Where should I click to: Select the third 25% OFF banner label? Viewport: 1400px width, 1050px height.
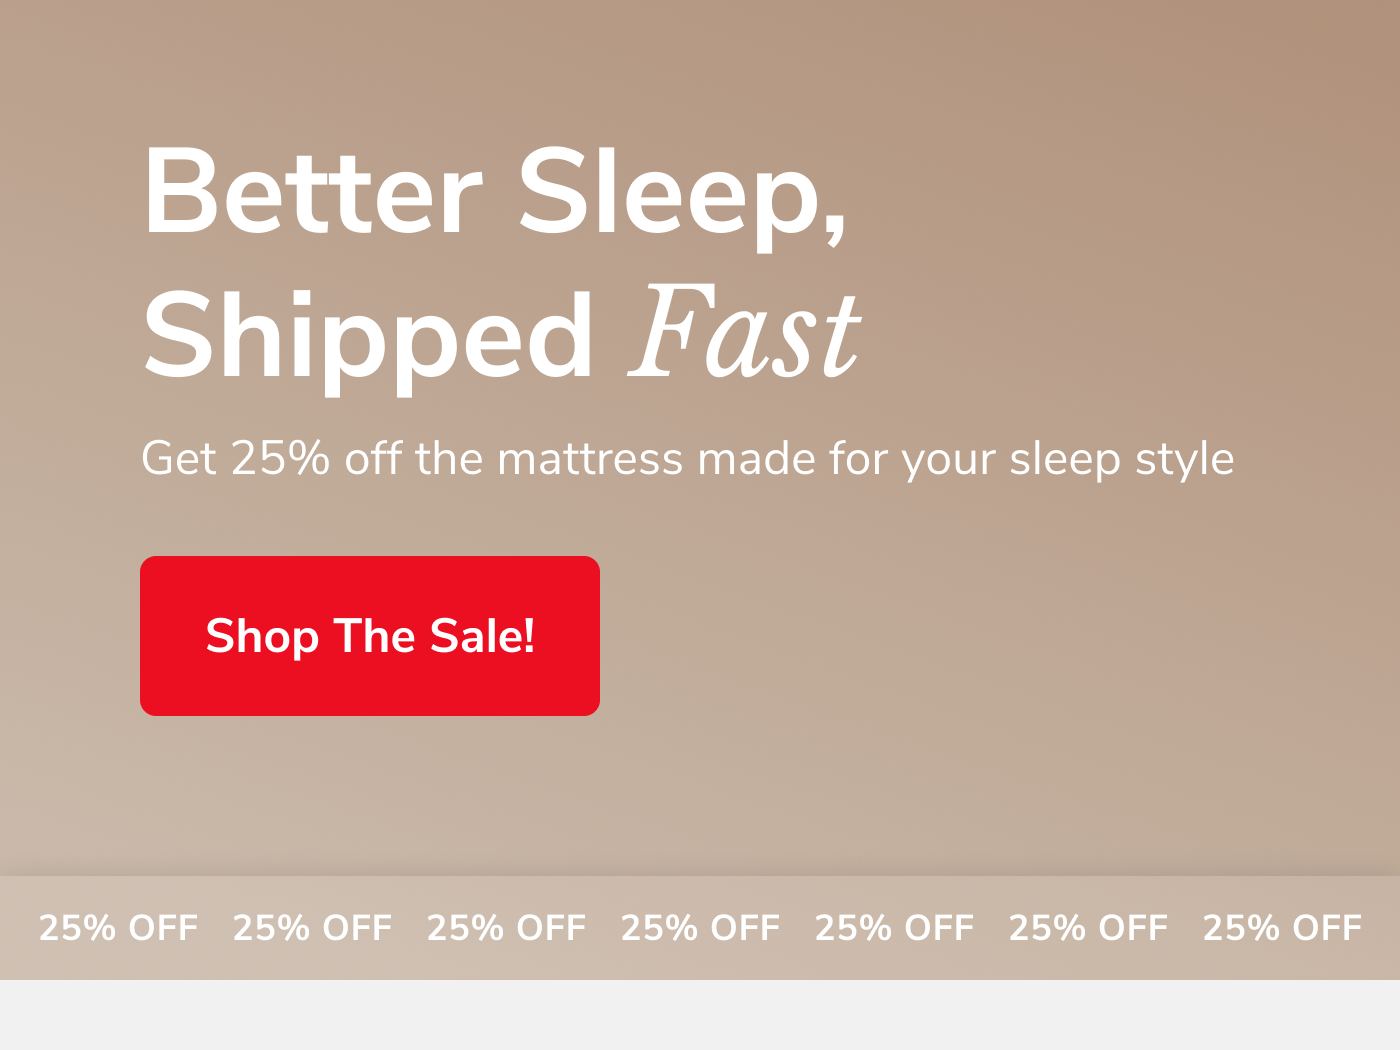pos(507,928)
